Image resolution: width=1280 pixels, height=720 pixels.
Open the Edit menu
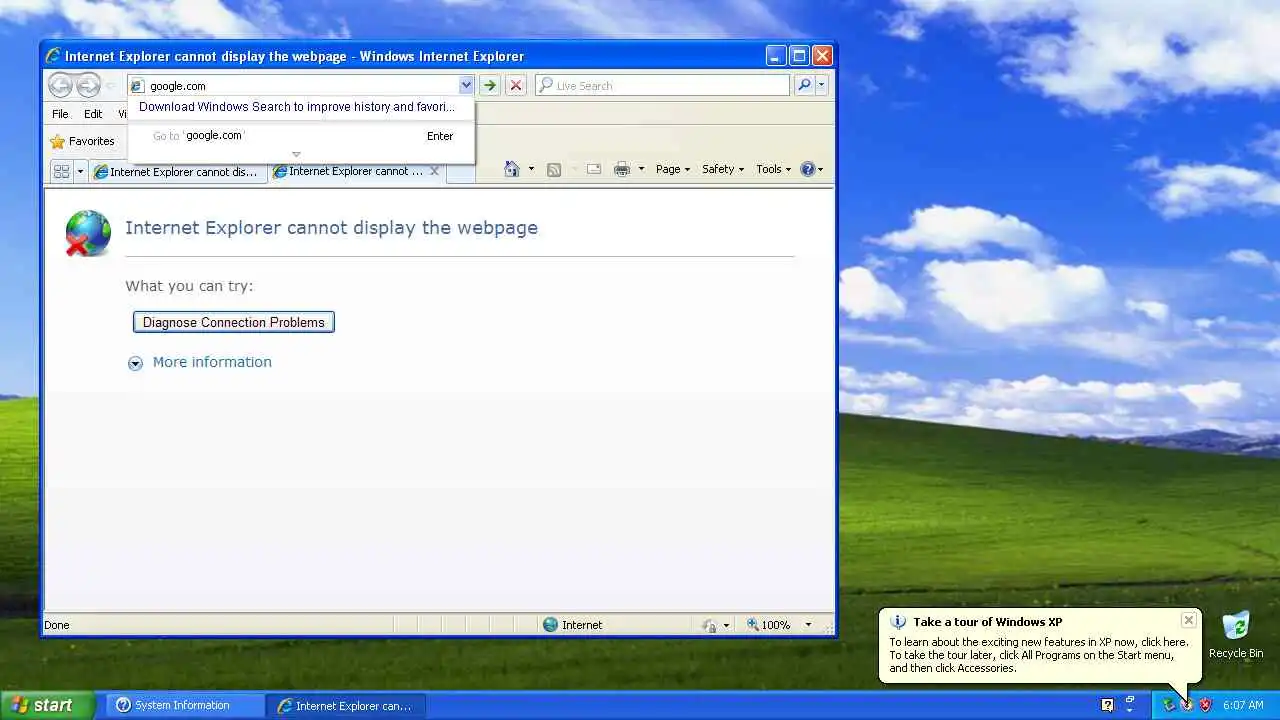(x=93, y=114)
